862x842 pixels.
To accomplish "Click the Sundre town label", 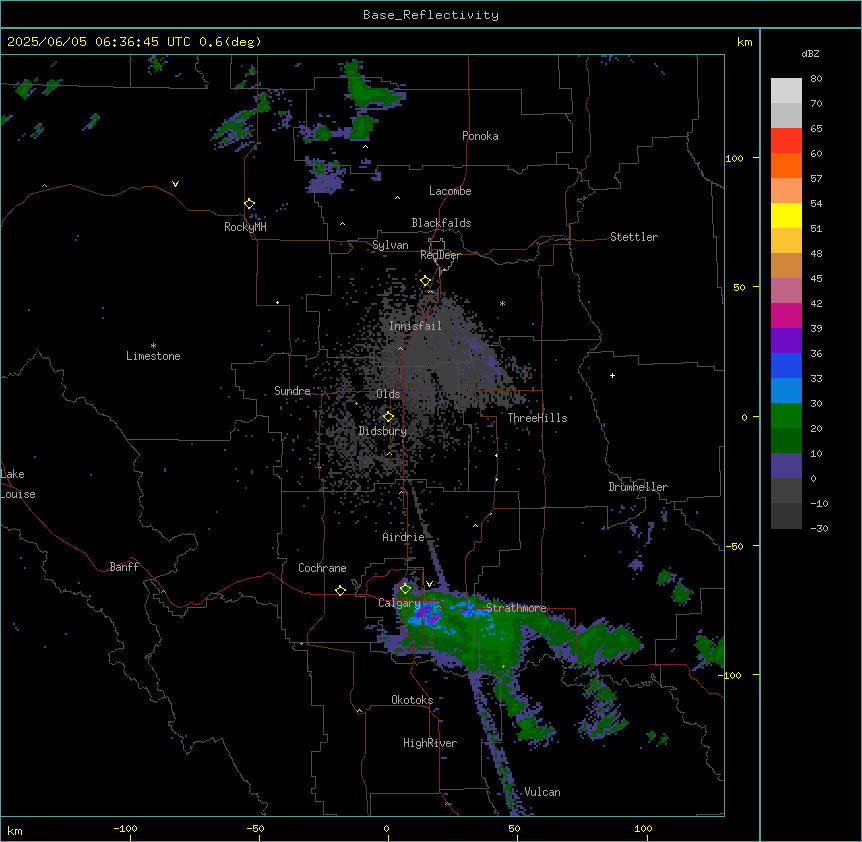I will [292, 391].
